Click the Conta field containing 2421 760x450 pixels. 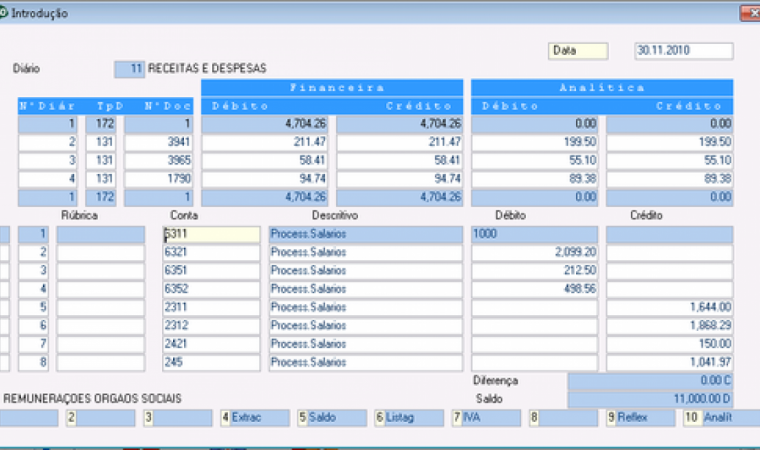point(211,344)
